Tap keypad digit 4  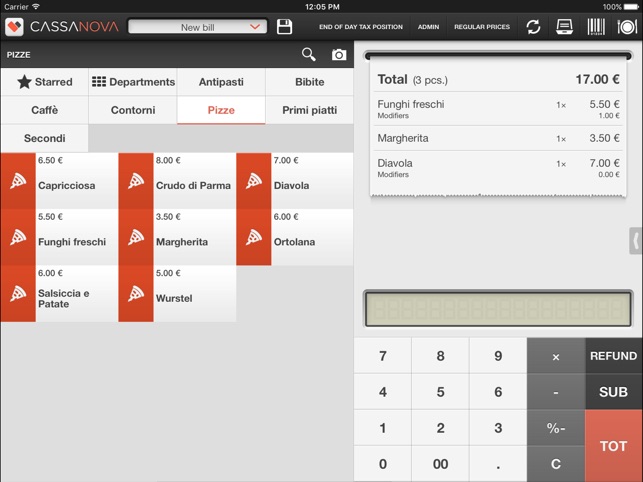(x=383, y=392)
